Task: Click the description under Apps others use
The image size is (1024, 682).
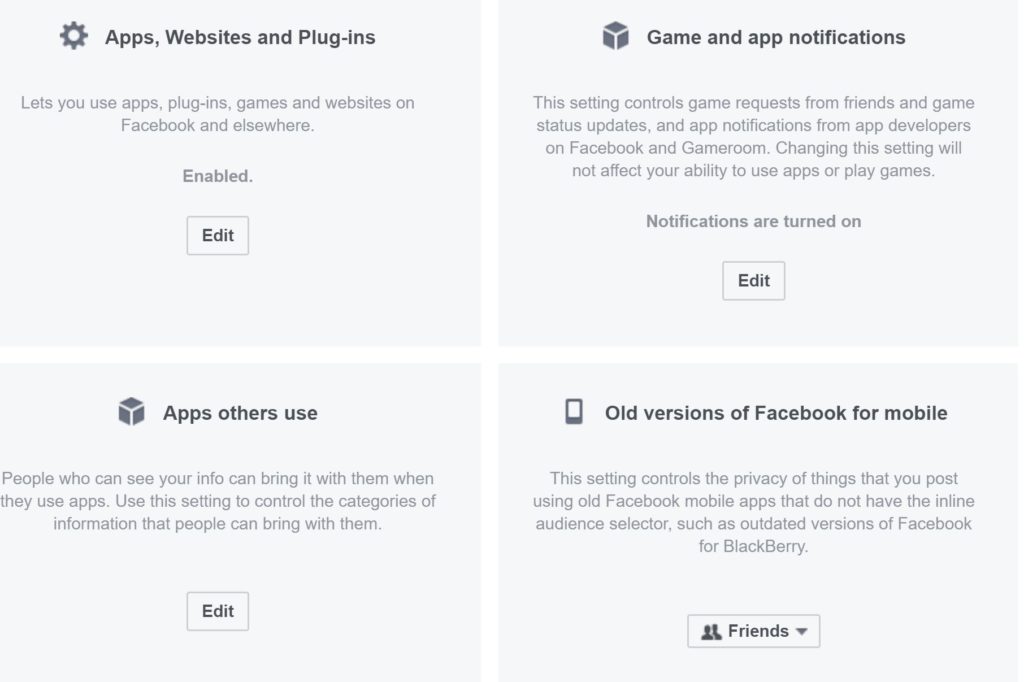Action: click(x=217, y=501)
